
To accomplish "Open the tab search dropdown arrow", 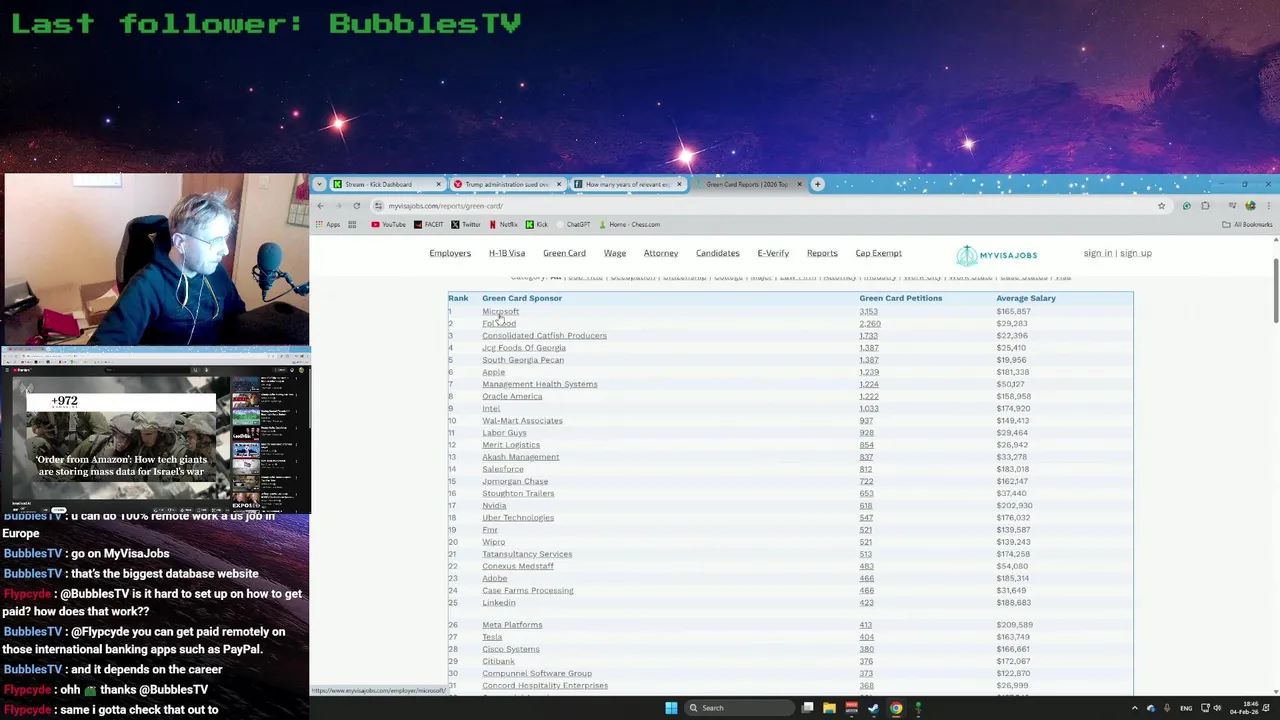I will click(320, 184).
